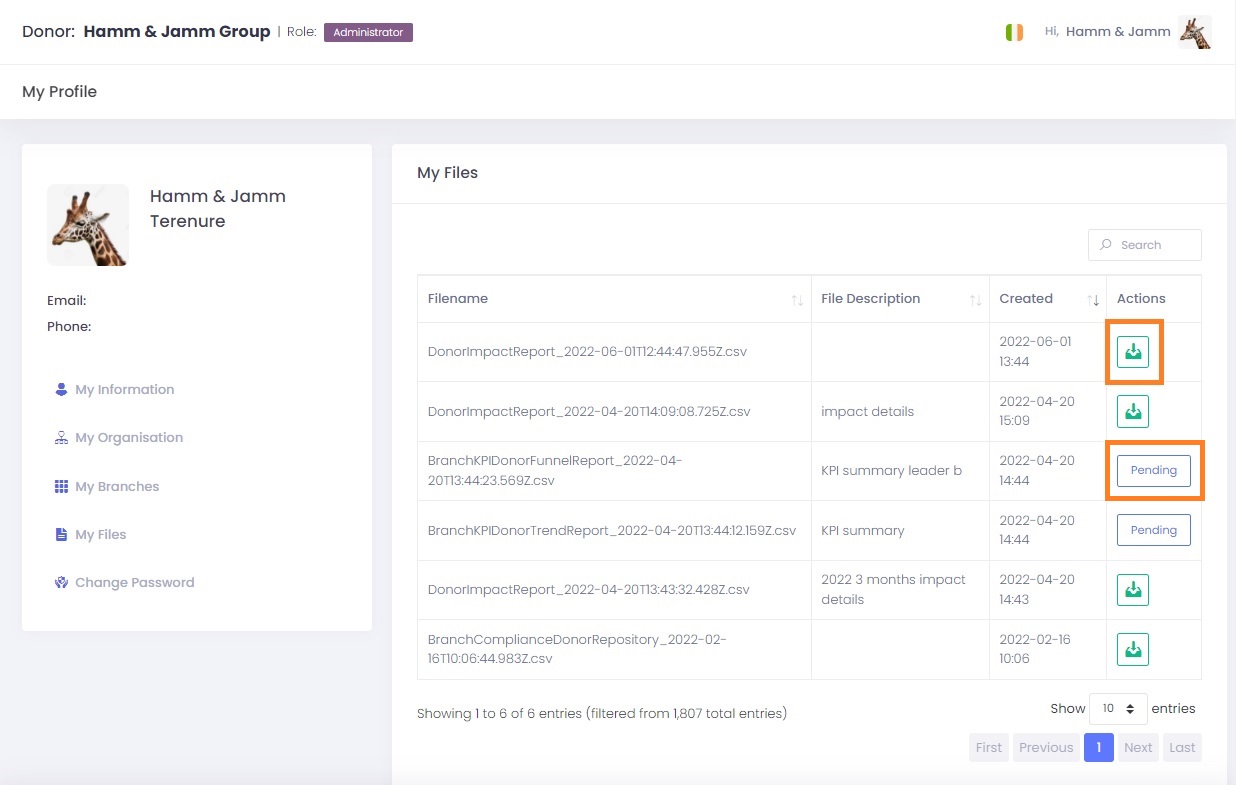Click Pending button for BranchKPIDonorFunnelReport

click(x=1153, y=471)
